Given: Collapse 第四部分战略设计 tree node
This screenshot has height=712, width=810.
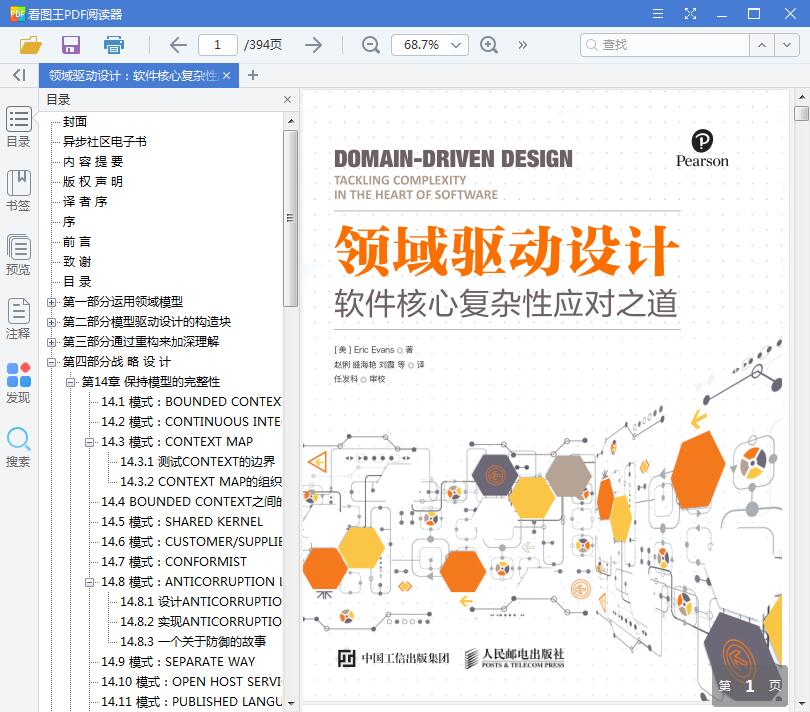Looking at the screenshot, I should click(x=51, y=362).
